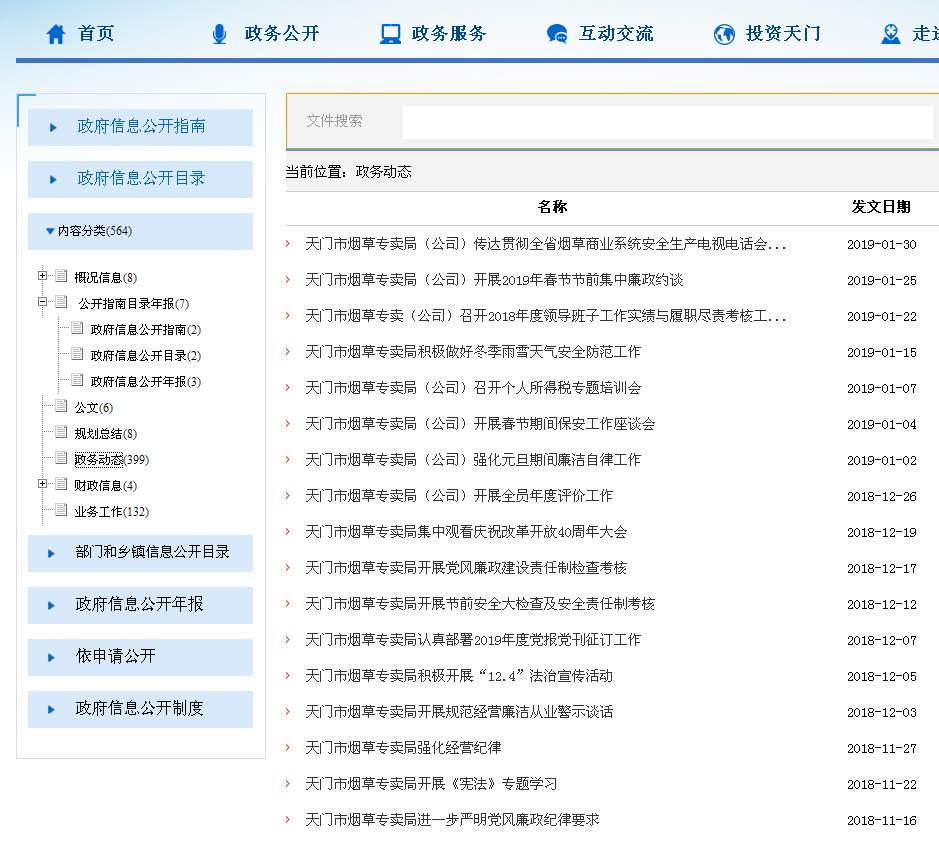Click the 文件搜索 search input field
The width and height of the screenshot is (939, 842).
666,122
